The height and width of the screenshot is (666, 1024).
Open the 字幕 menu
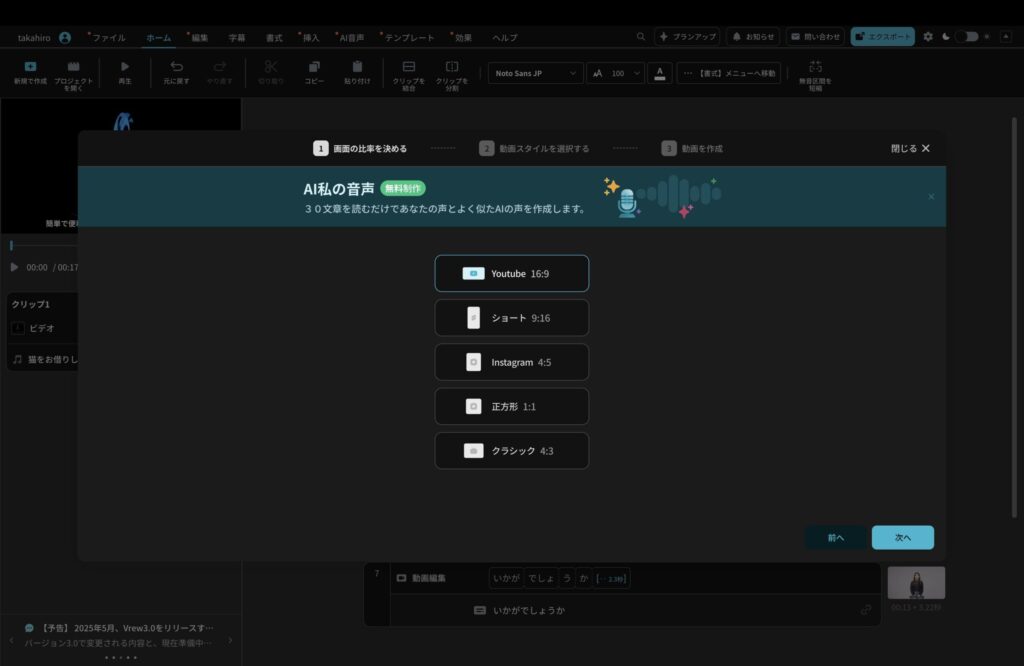(236, 38)
